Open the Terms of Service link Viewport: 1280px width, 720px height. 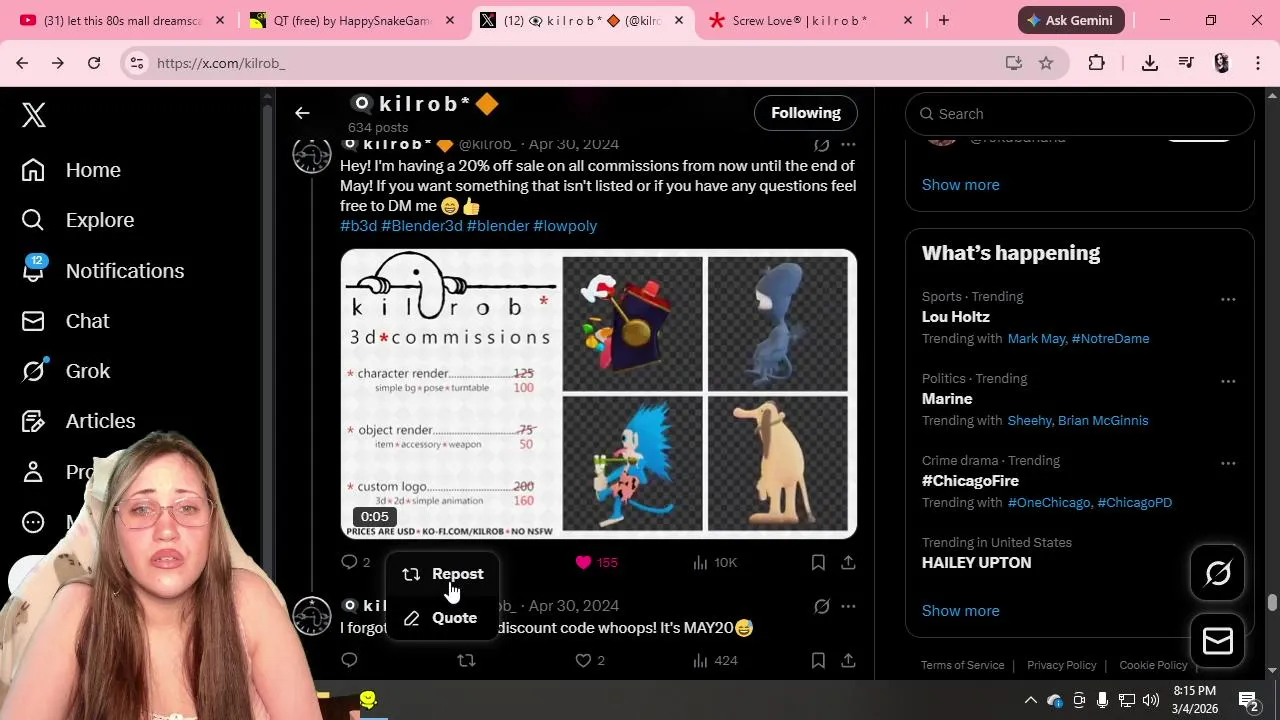(x=962, y=665)
